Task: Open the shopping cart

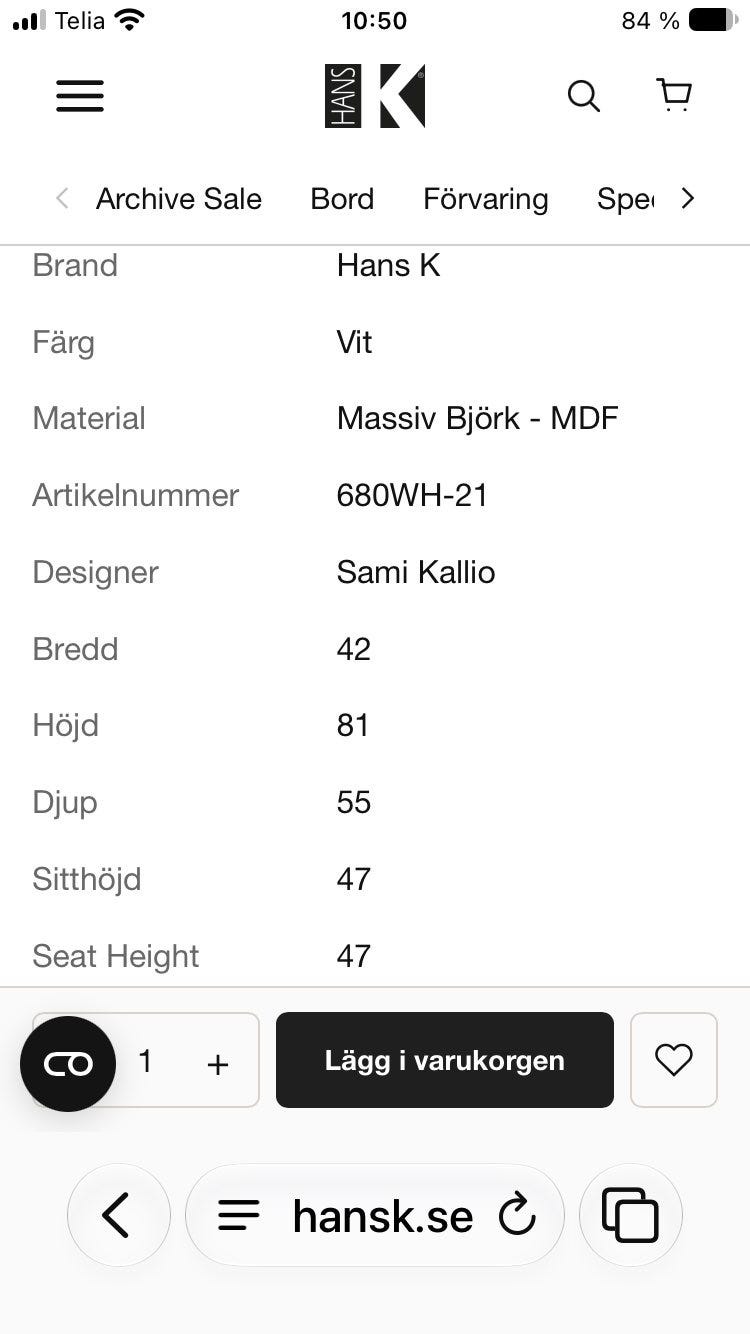Action: point(674,94)
